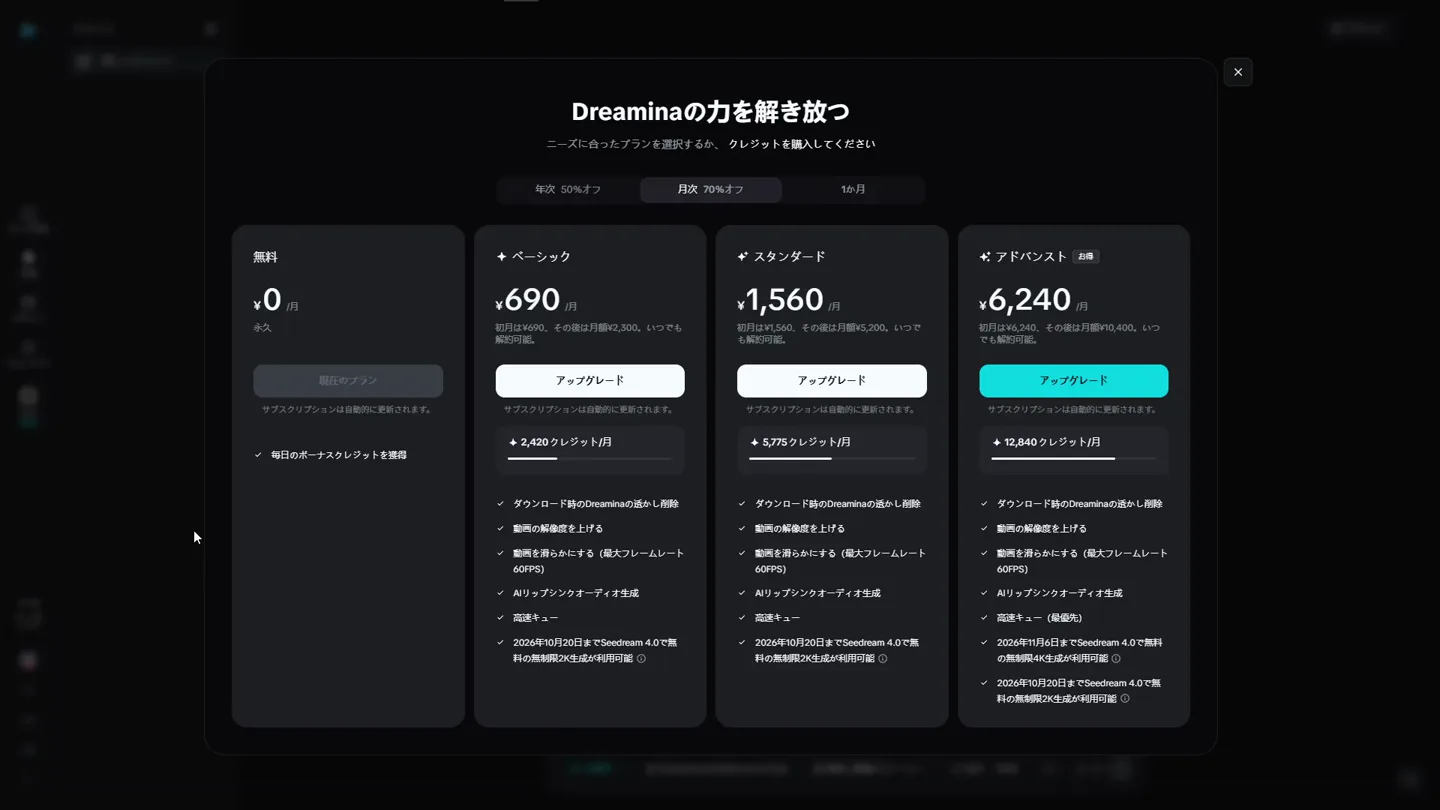Click checkmark beside 毎日のボーナスクレジットを獲得
Viewport: 1440px width, 810px height.
point(258,455)
